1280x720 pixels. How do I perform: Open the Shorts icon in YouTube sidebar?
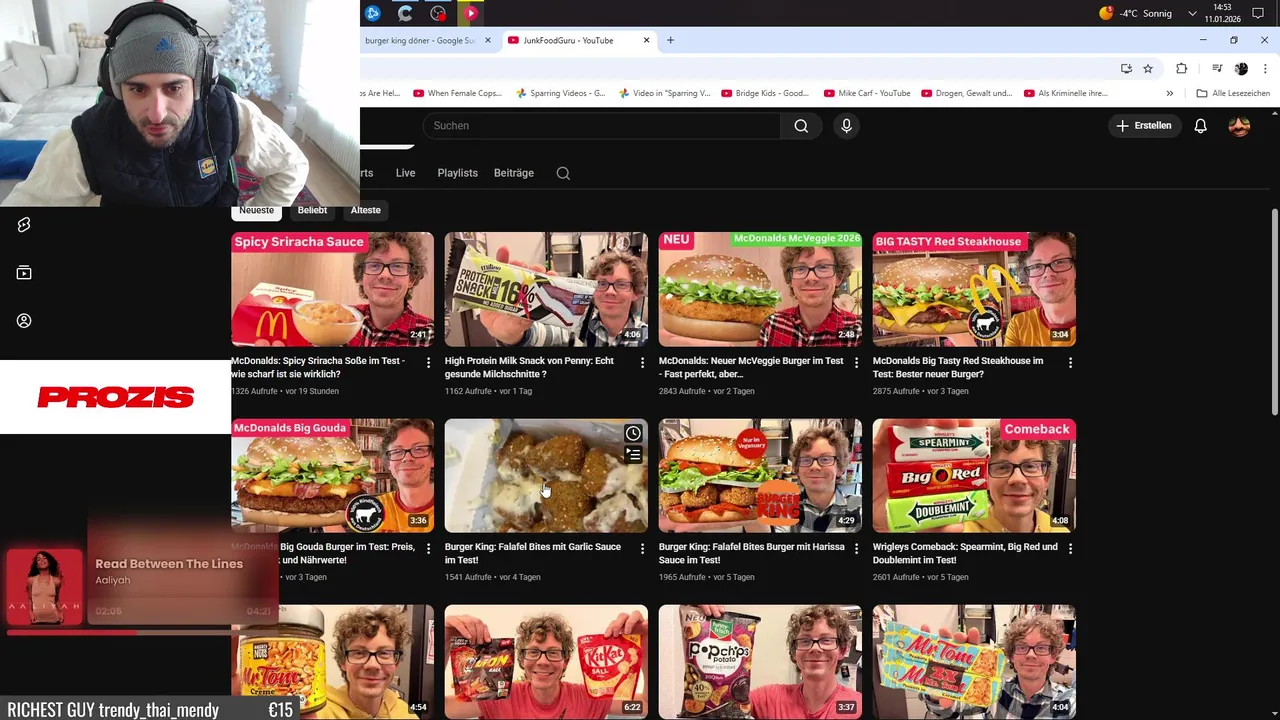24,225
